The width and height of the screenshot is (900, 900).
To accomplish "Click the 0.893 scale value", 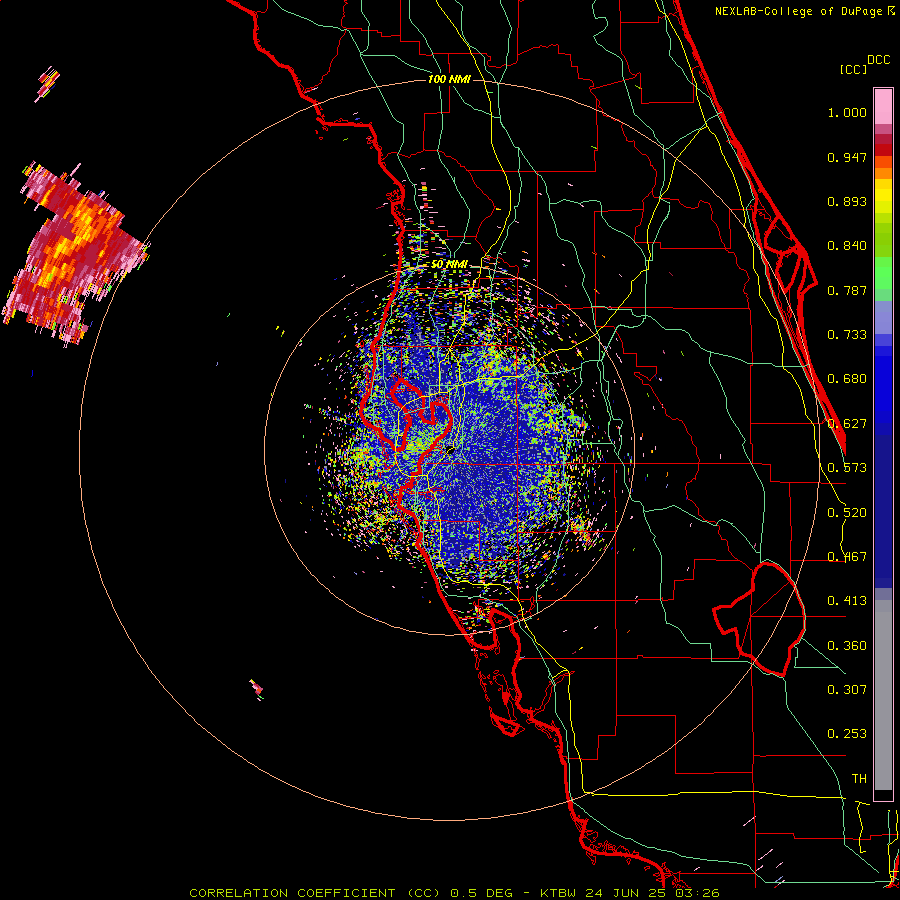I will click(847, 201).
